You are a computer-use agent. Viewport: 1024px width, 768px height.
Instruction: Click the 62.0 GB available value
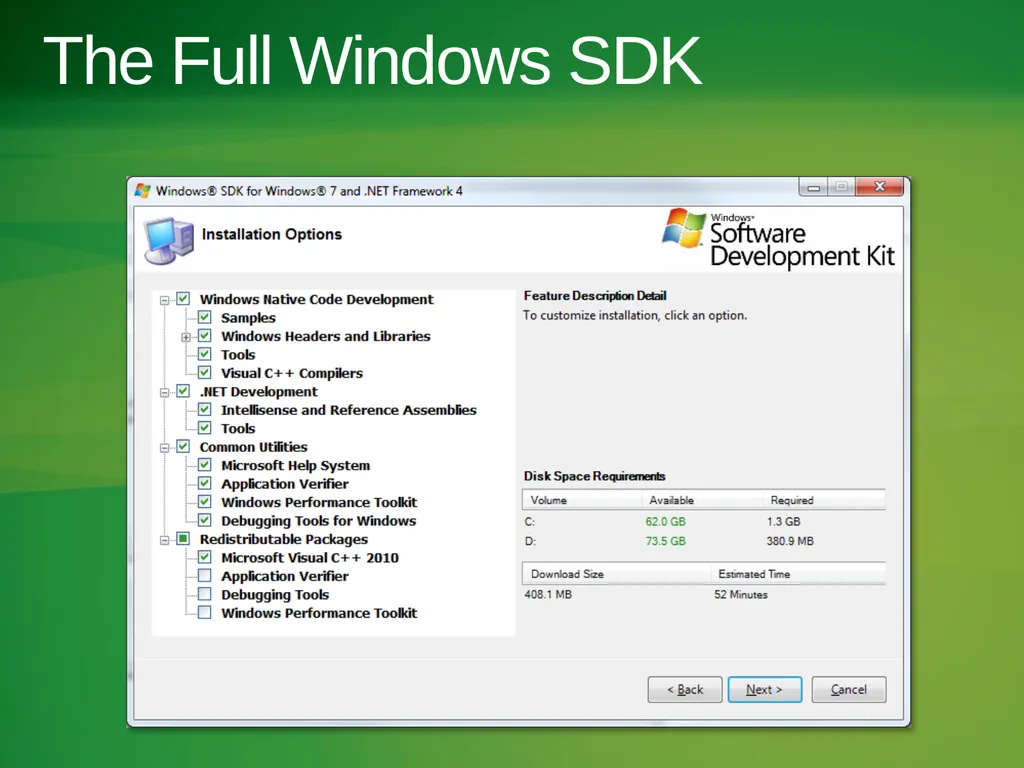(665, 522)
